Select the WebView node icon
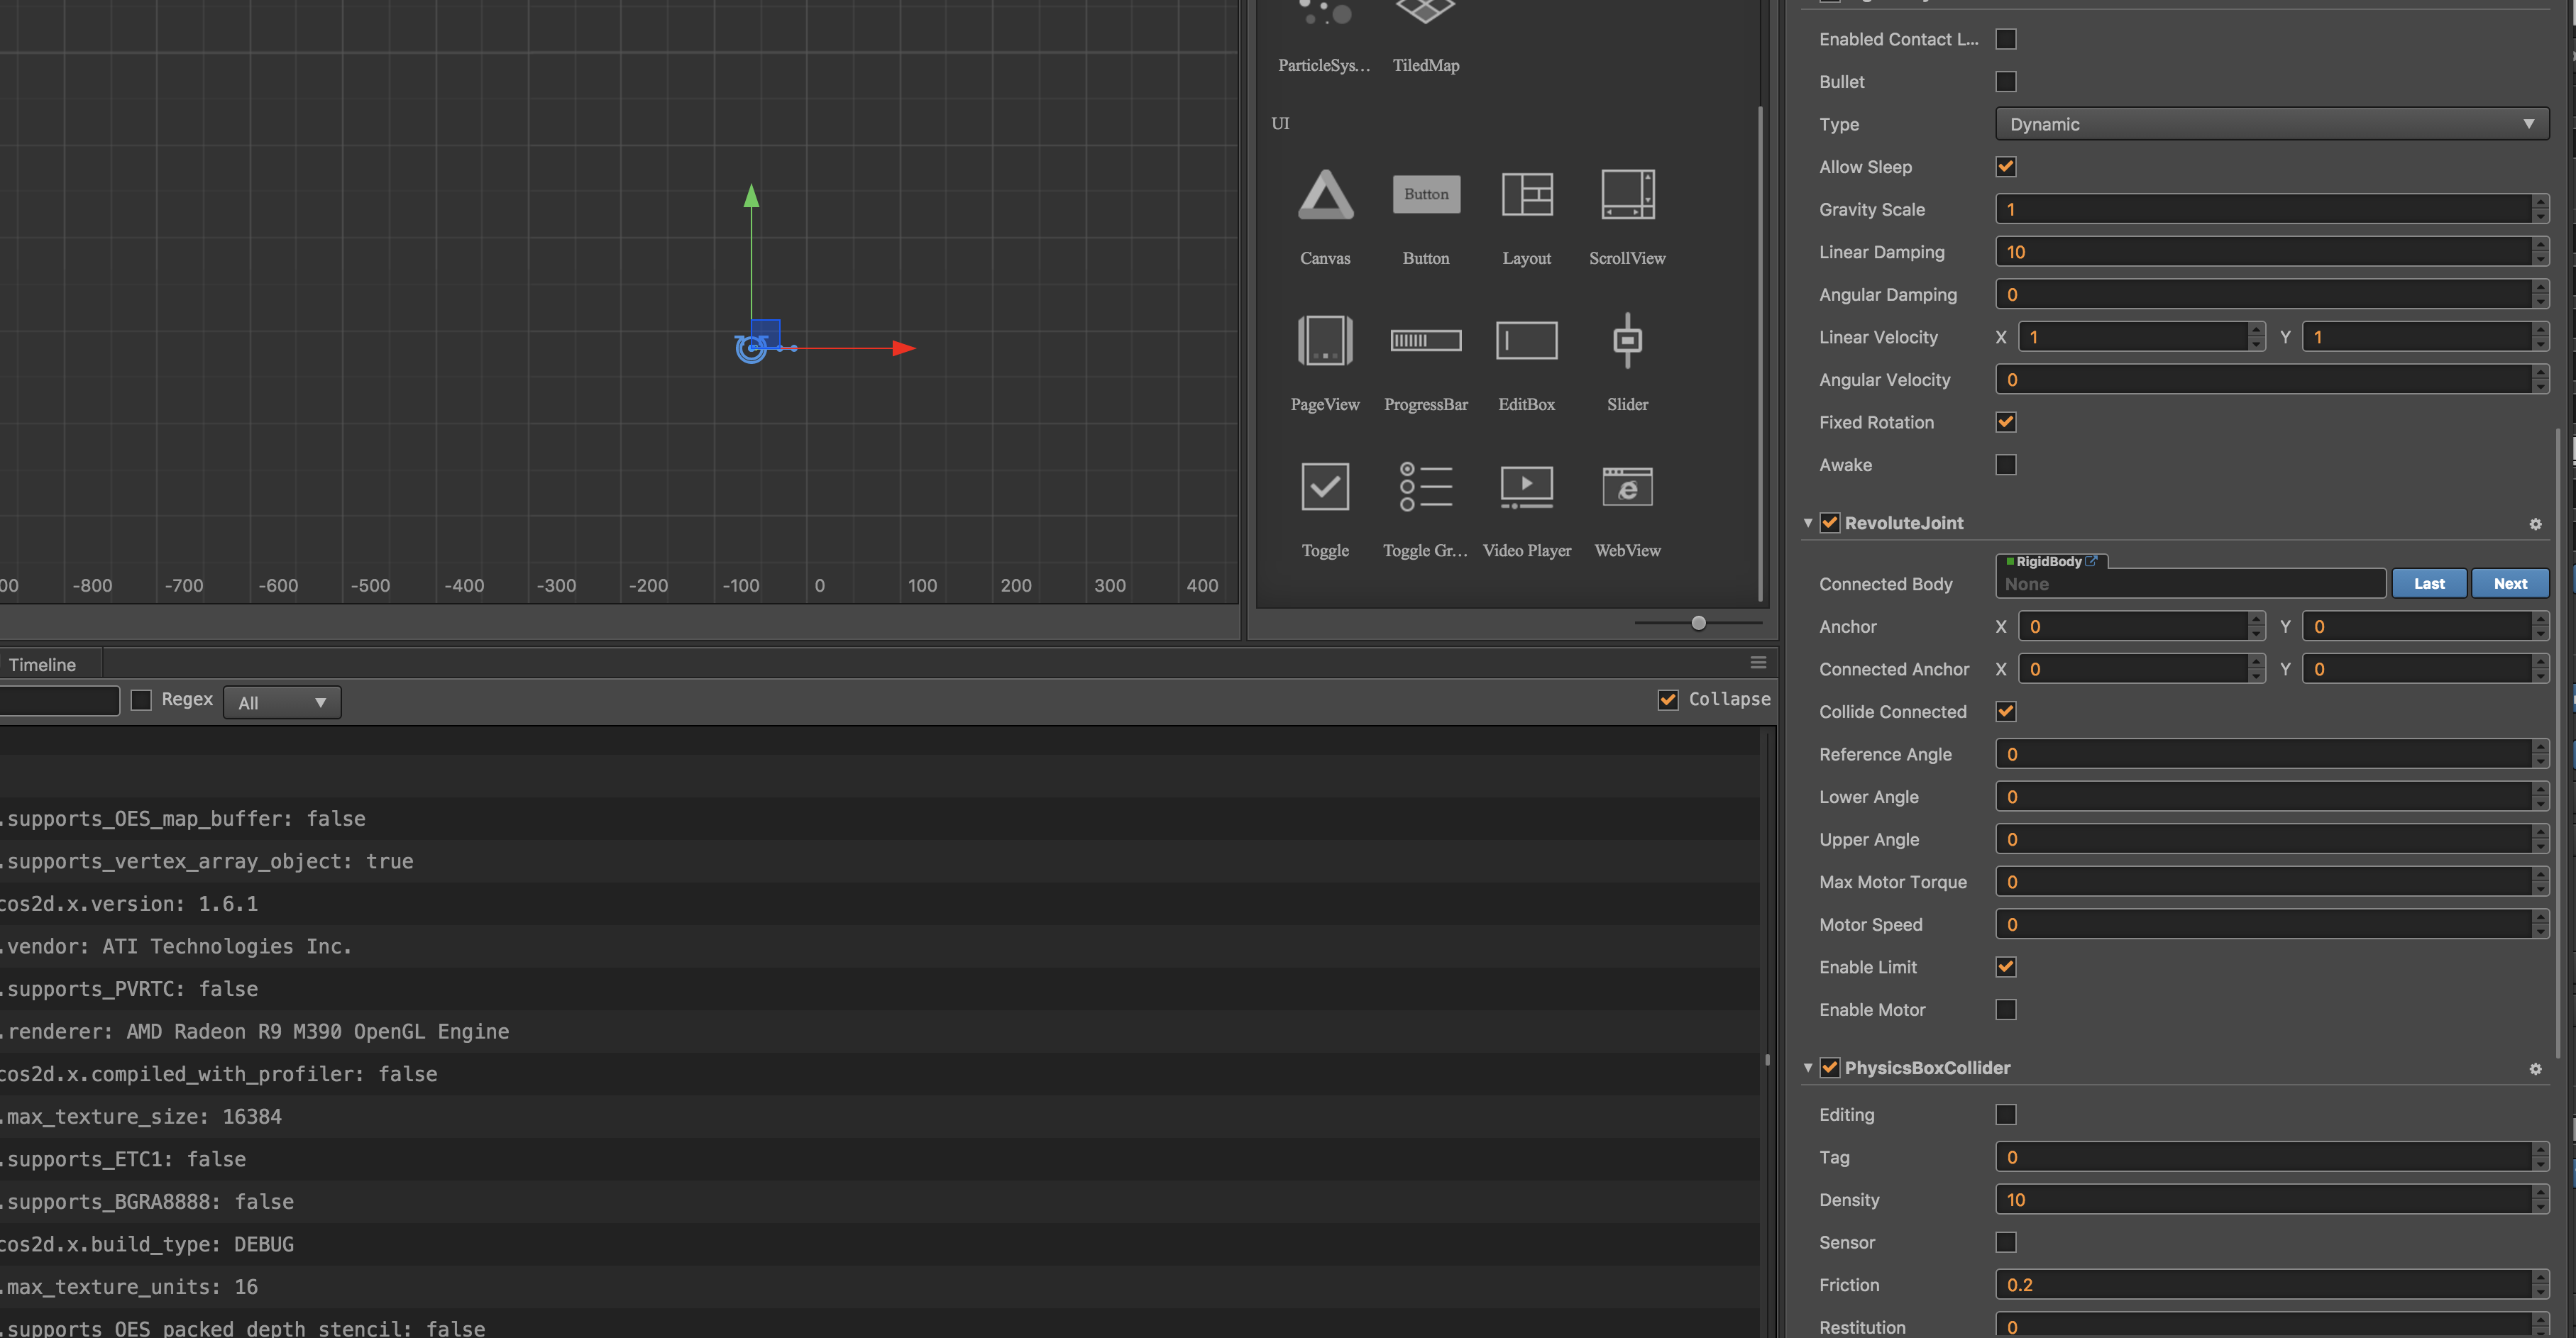Image resolution: width=2576 pixels, height=1338 pixels. (x=1627, y=487)
